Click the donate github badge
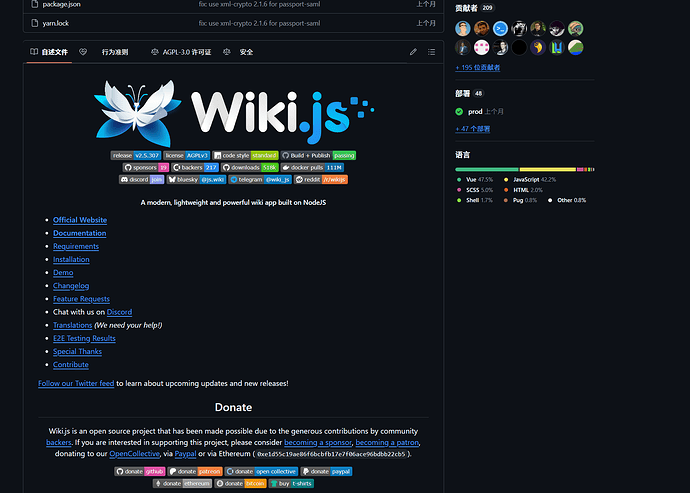The image size is (690, 493). click(x=140, y=471)
